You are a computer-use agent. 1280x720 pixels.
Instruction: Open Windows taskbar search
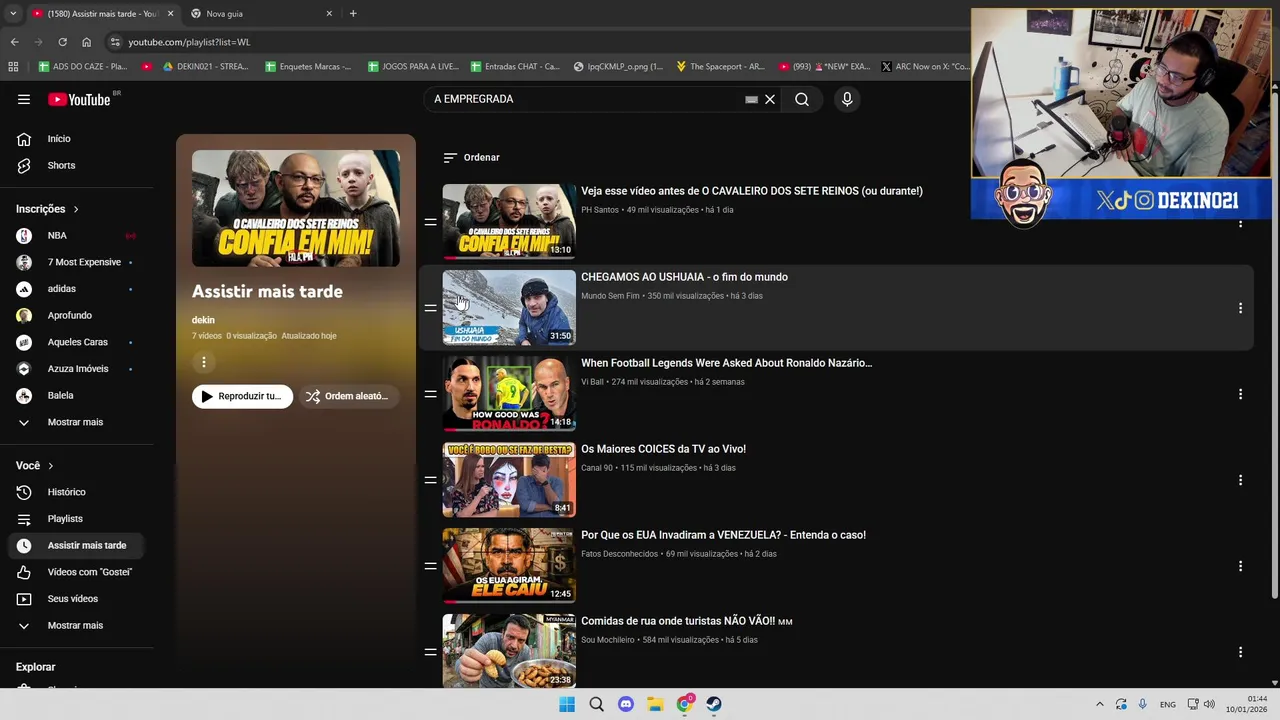[x=597, y=704]
